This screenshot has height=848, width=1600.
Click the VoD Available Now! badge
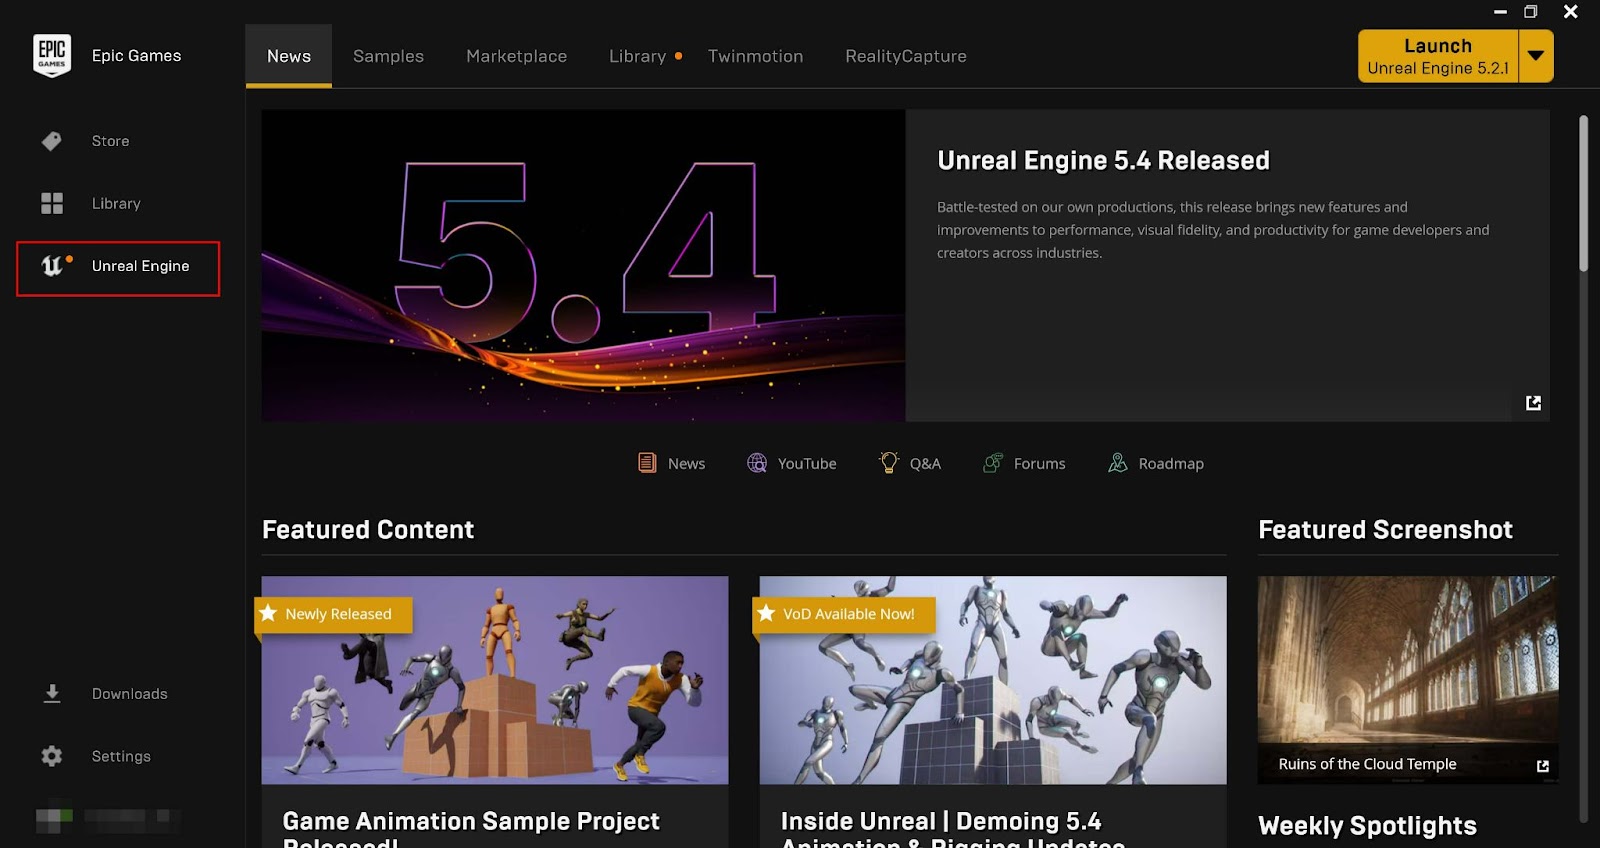844,614
